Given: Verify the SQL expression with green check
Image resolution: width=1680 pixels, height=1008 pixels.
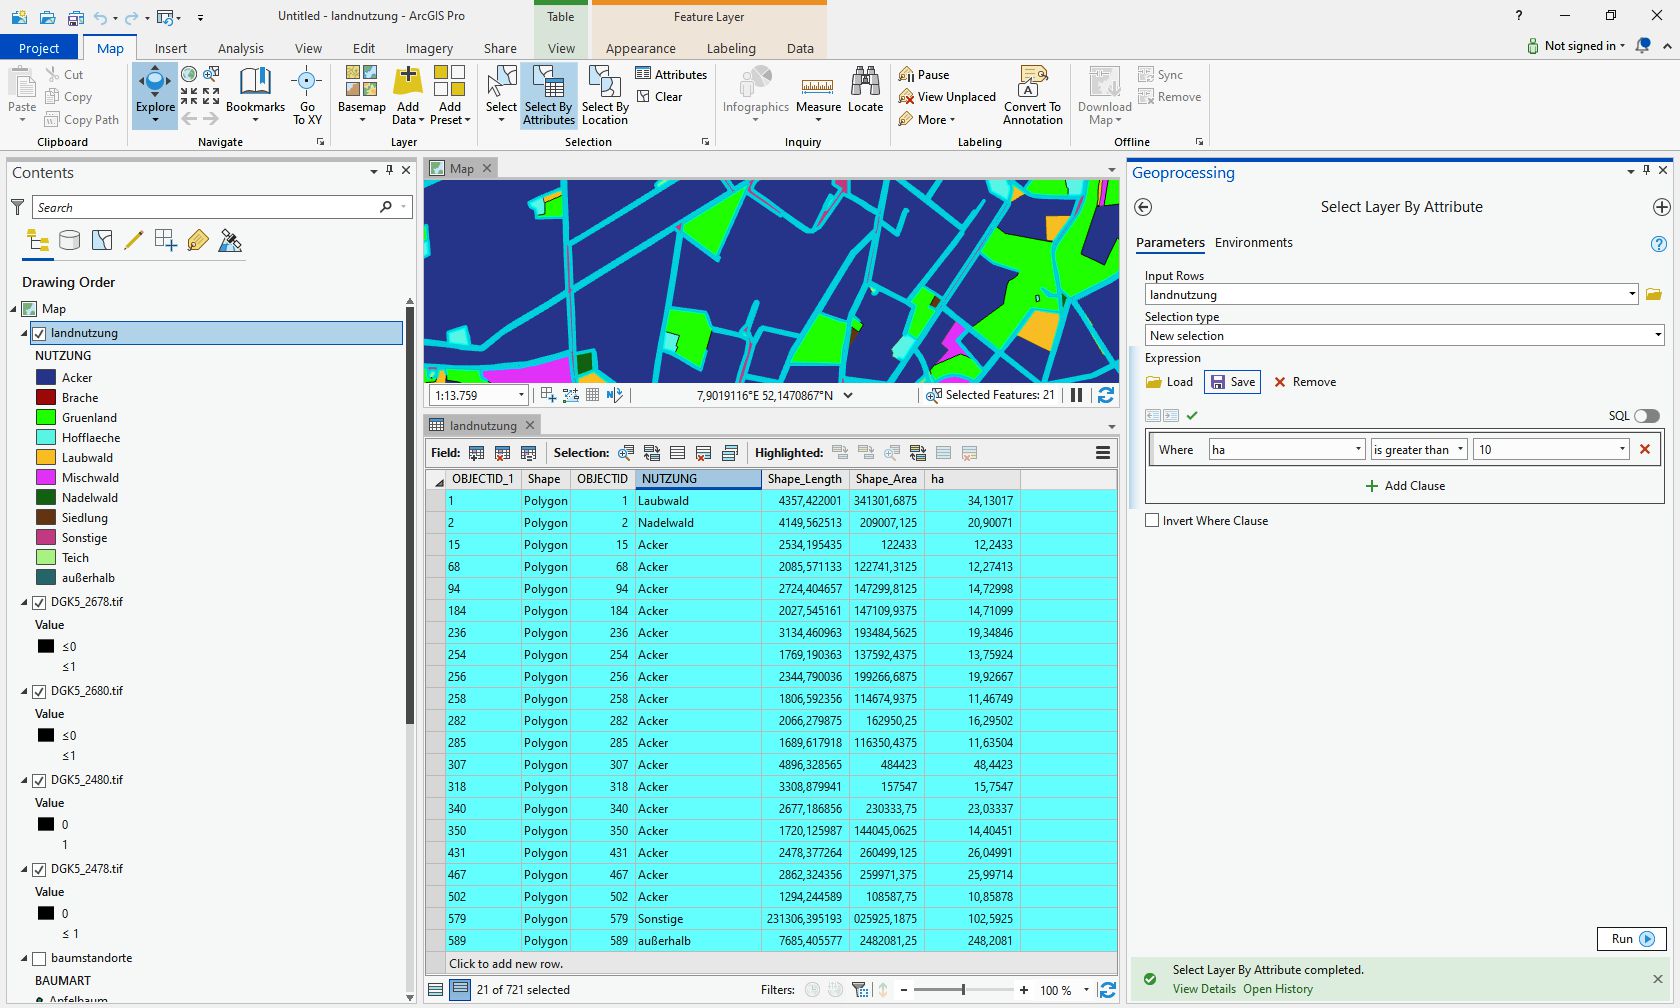Looking at the screenshot, I should pos(1192,416).
